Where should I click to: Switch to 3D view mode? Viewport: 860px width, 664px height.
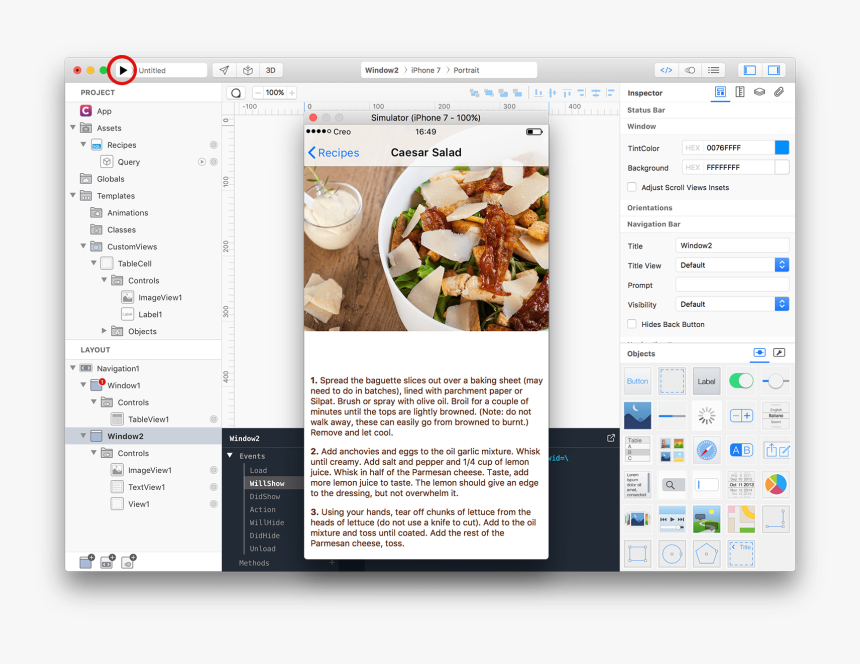[271, 70]
